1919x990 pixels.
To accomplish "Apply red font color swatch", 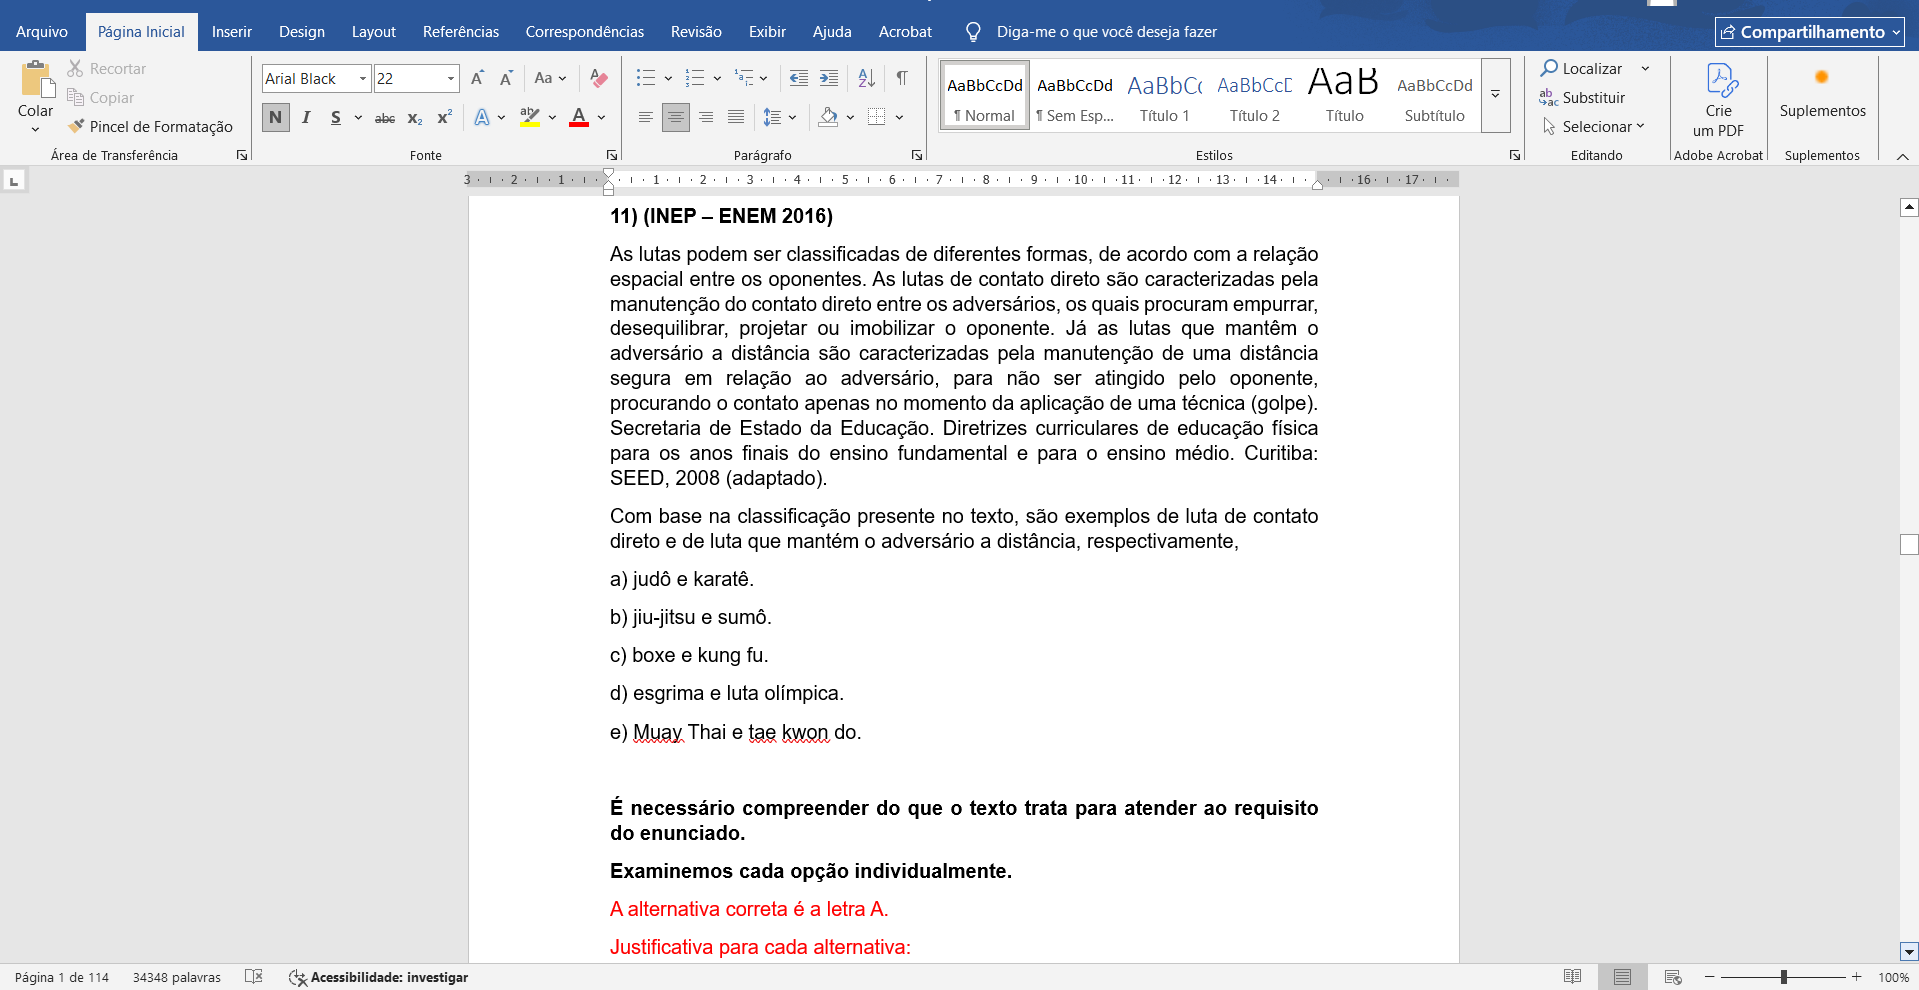I will point(579,118).
